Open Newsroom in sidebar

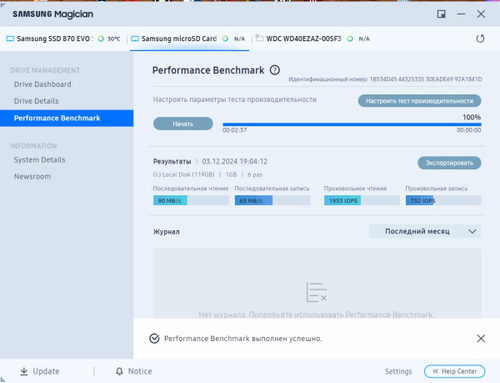coord(32,176)
